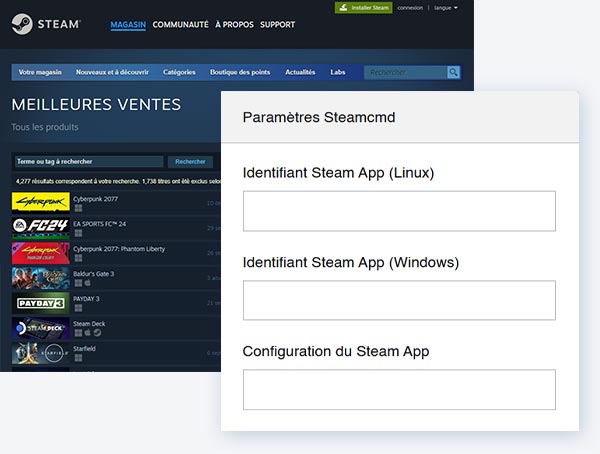The height and width of the screenshot is (454, 600).
Task: Focus the Configuration du Steam App field
Action: tap(399, 389)
